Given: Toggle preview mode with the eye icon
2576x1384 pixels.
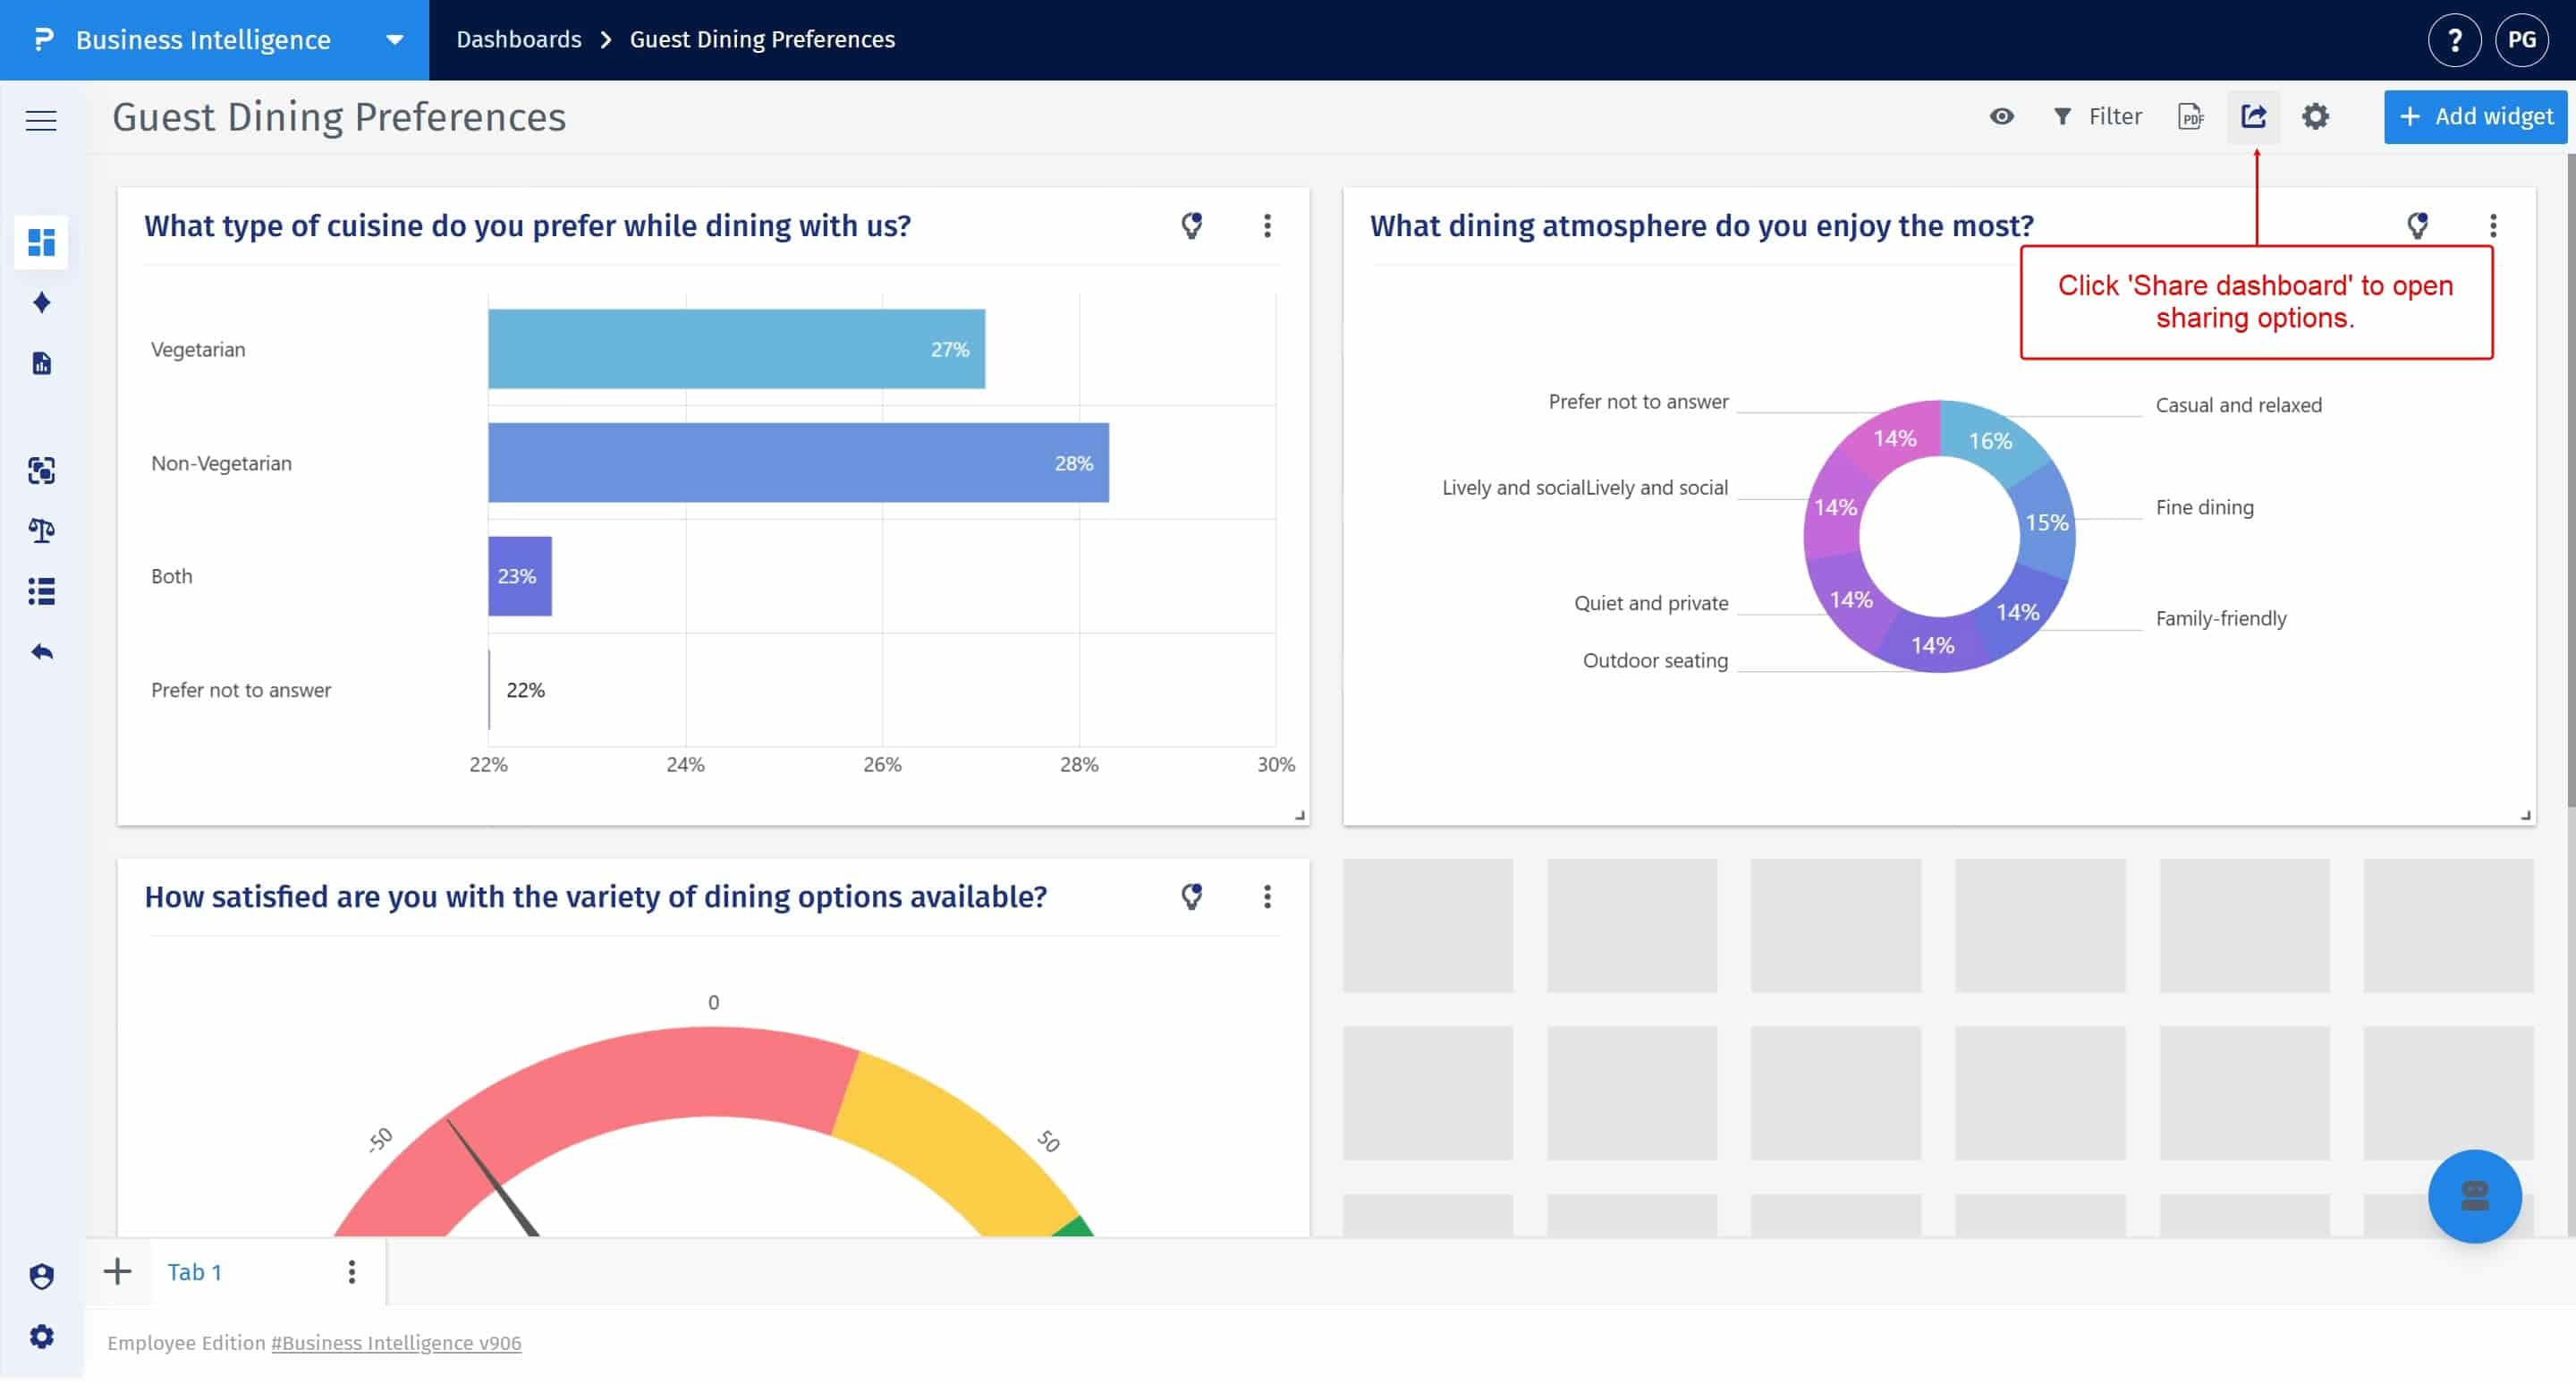Looking at the screenshot, I should (x=2002, y=116).
